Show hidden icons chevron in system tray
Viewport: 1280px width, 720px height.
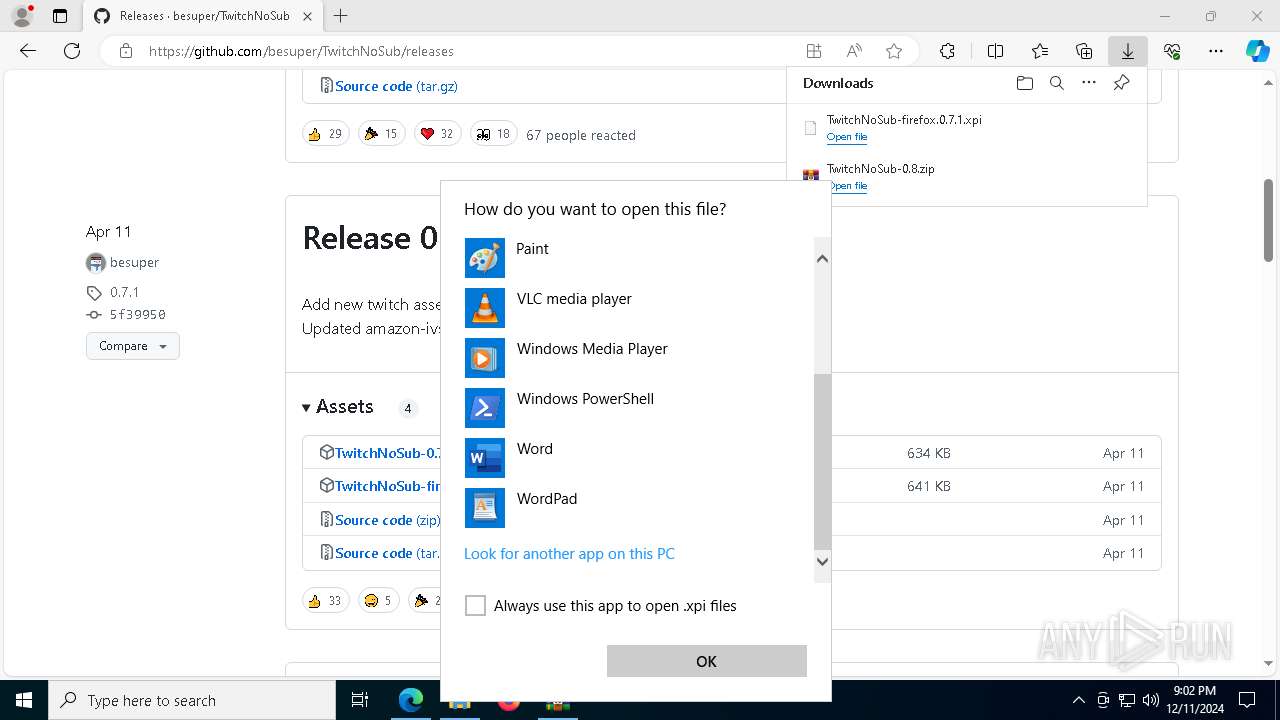(x=1078, y=700)
